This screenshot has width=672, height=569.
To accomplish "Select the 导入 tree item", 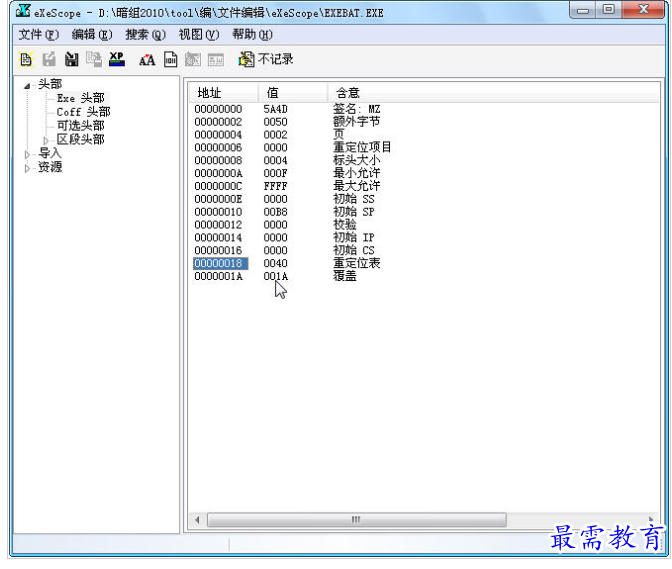I will point(50,153).
